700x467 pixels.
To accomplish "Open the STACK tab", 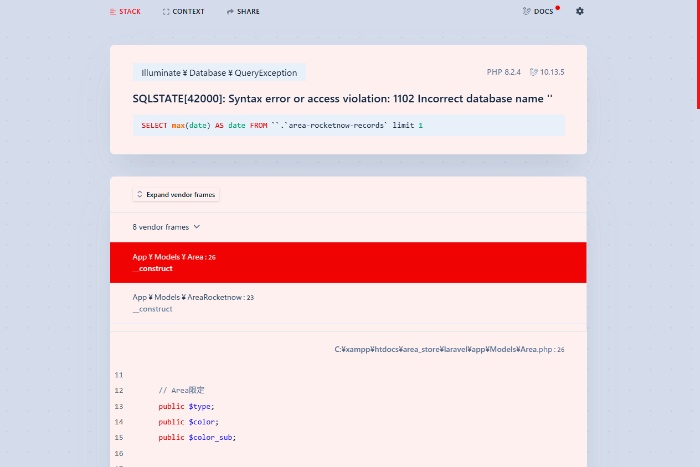I will point(125,12).
